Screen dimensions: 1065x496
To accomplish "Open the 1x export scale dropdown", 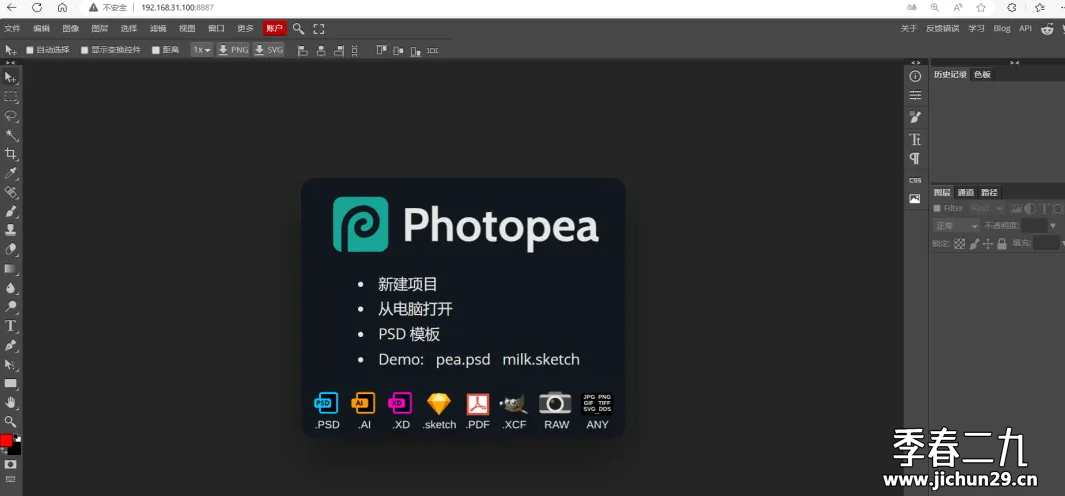I will coord(202,50).
